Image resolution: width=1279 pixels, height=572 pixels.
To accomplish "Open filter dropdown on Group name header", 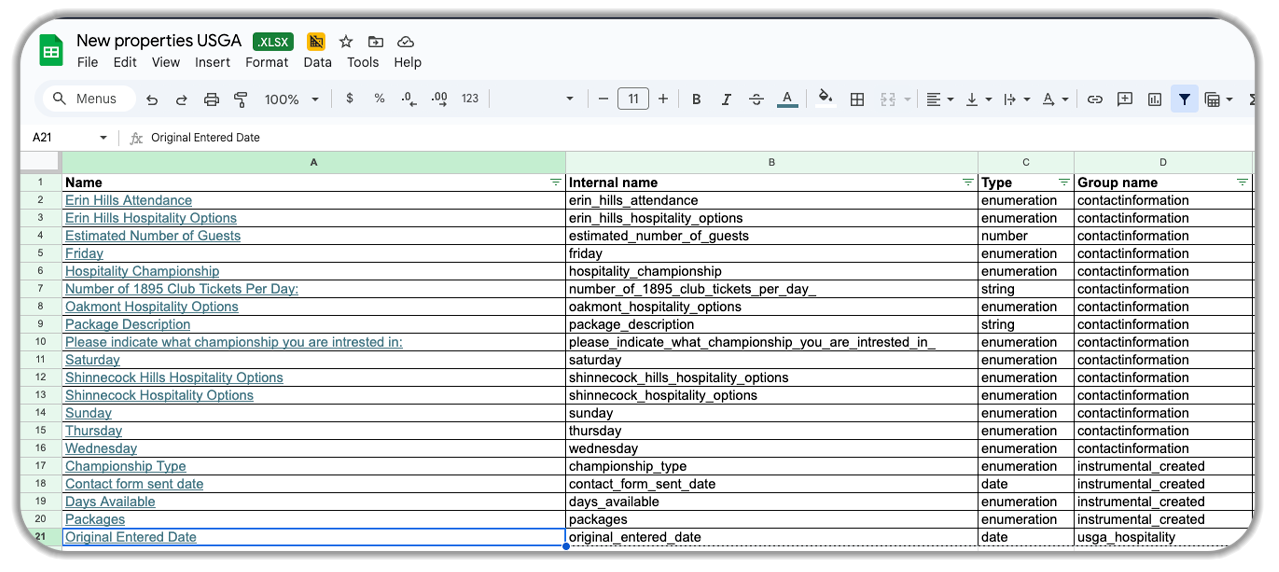I will [1242, 183].
